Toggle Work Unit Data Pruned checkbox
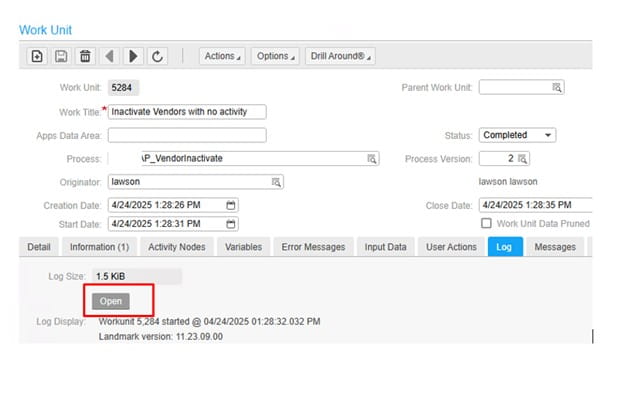The image size is (624, 400). (487, 223)
